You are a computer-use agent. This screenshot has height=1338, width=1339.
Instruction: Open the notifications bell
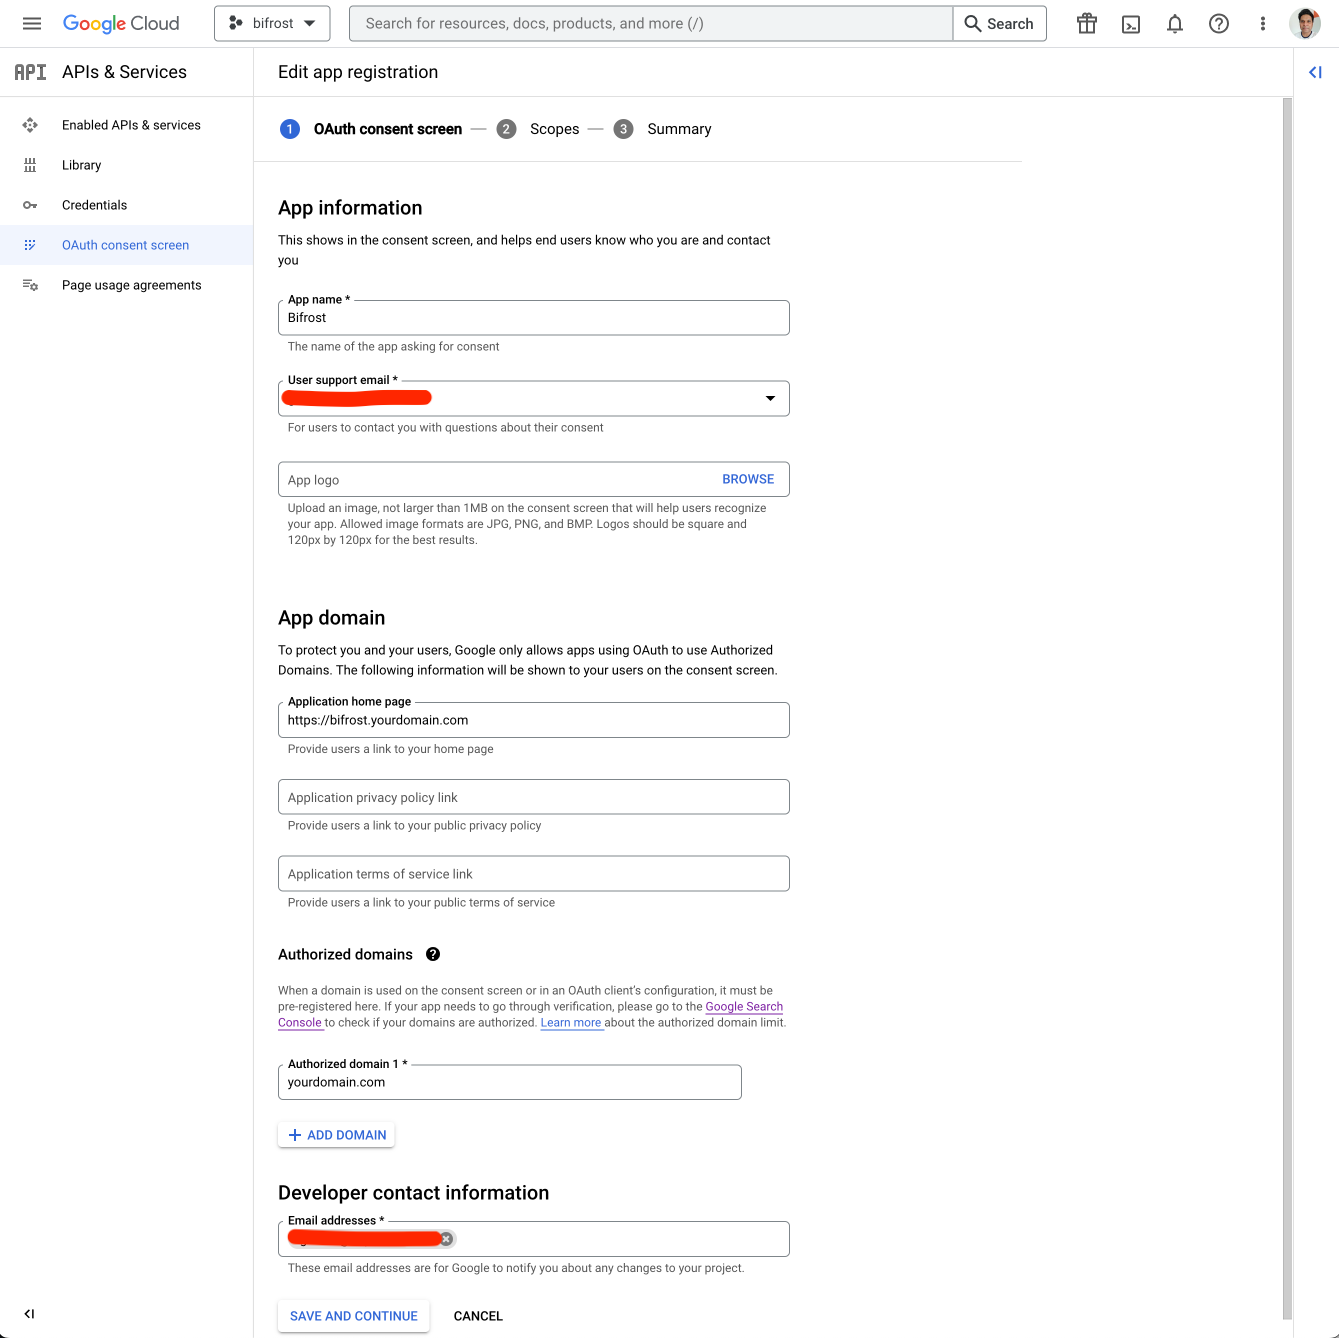click(x=1175, y=23)
